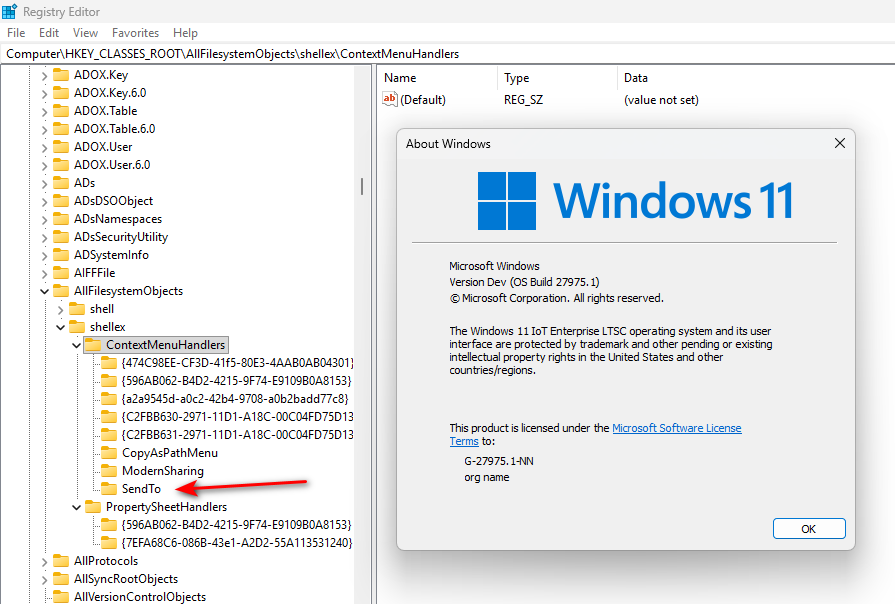Viewport: 895px width, 604px height.
Task: Select {596AB062 key under PropertySheetHandlers
Action: click(236, 525)
